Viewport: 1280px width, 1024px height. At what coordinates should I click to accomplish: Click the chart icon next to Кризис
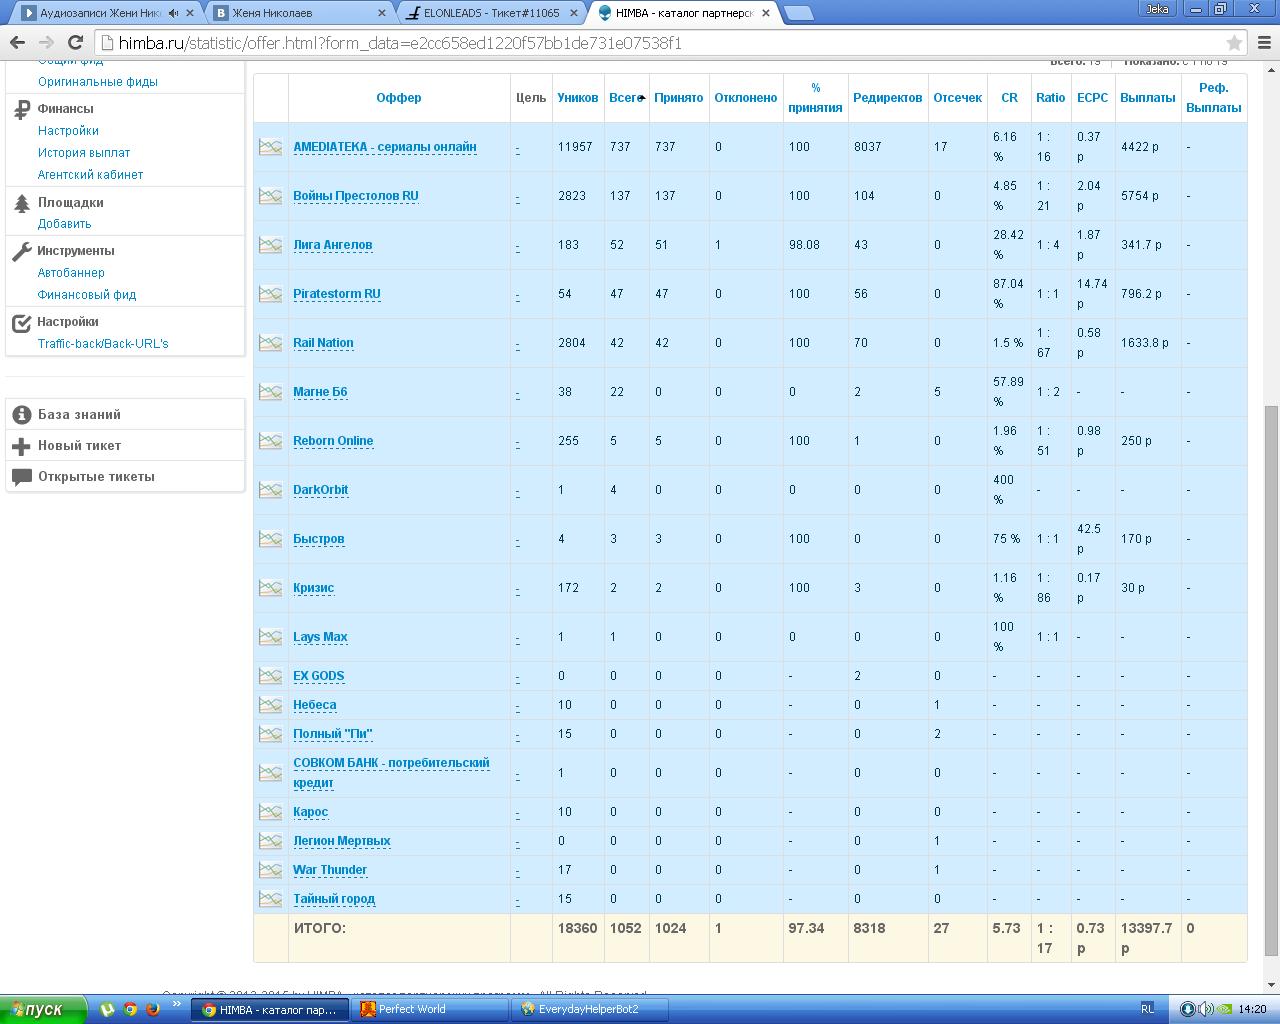pos(270,588)
